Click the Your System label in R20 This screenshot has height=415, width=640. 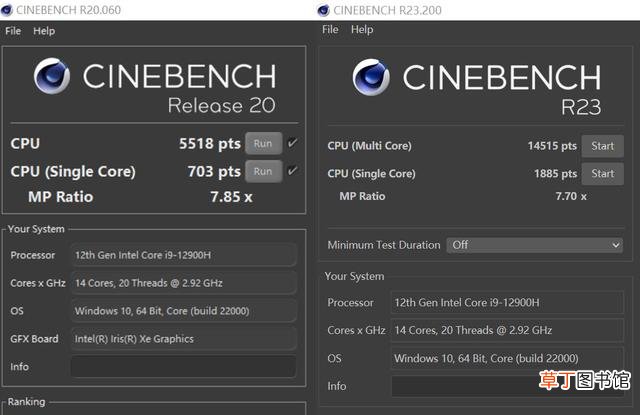36,229
